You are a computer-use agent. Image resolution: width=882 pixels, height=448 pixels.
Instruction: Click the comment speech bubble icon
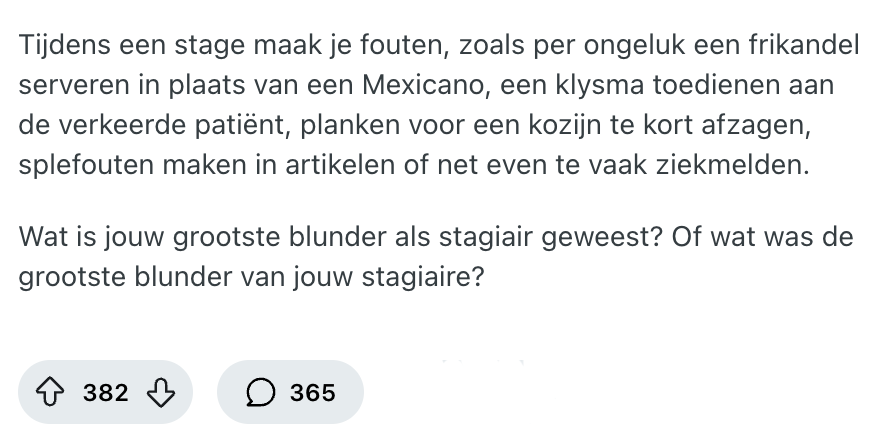point(260,393)
